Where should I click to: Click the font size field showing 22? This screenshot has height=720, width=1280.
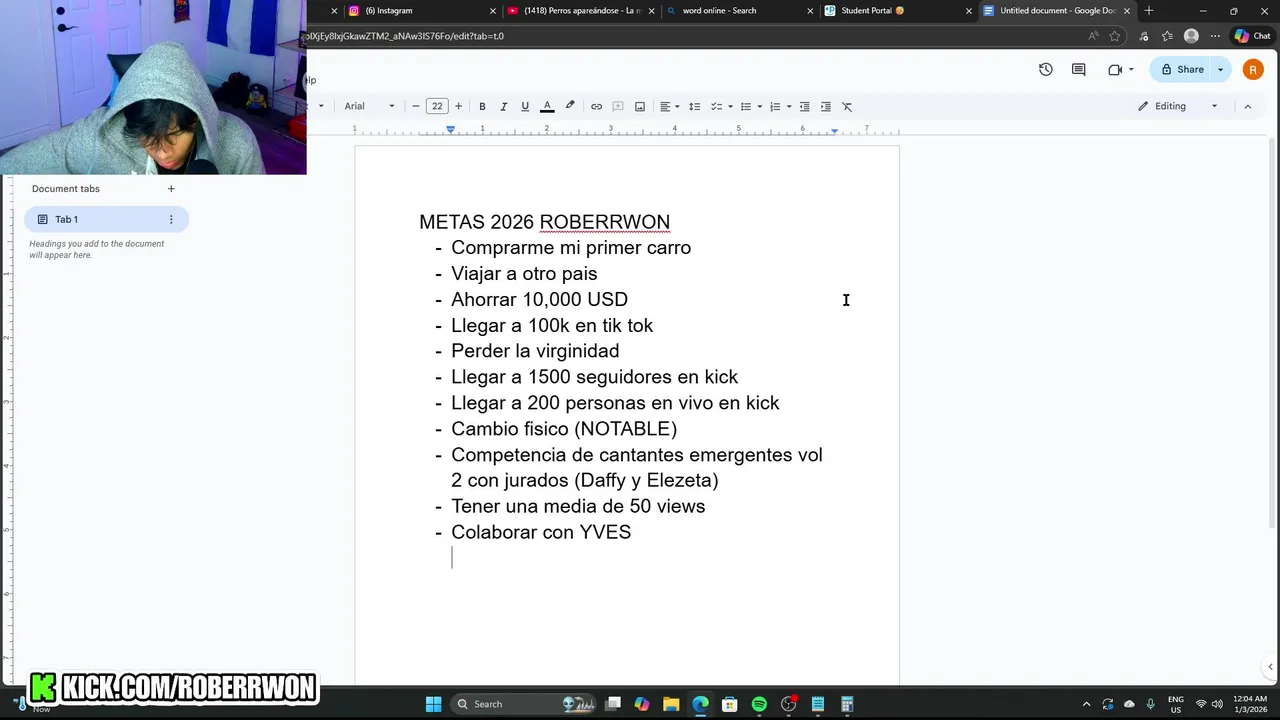[x=437, y=106]
